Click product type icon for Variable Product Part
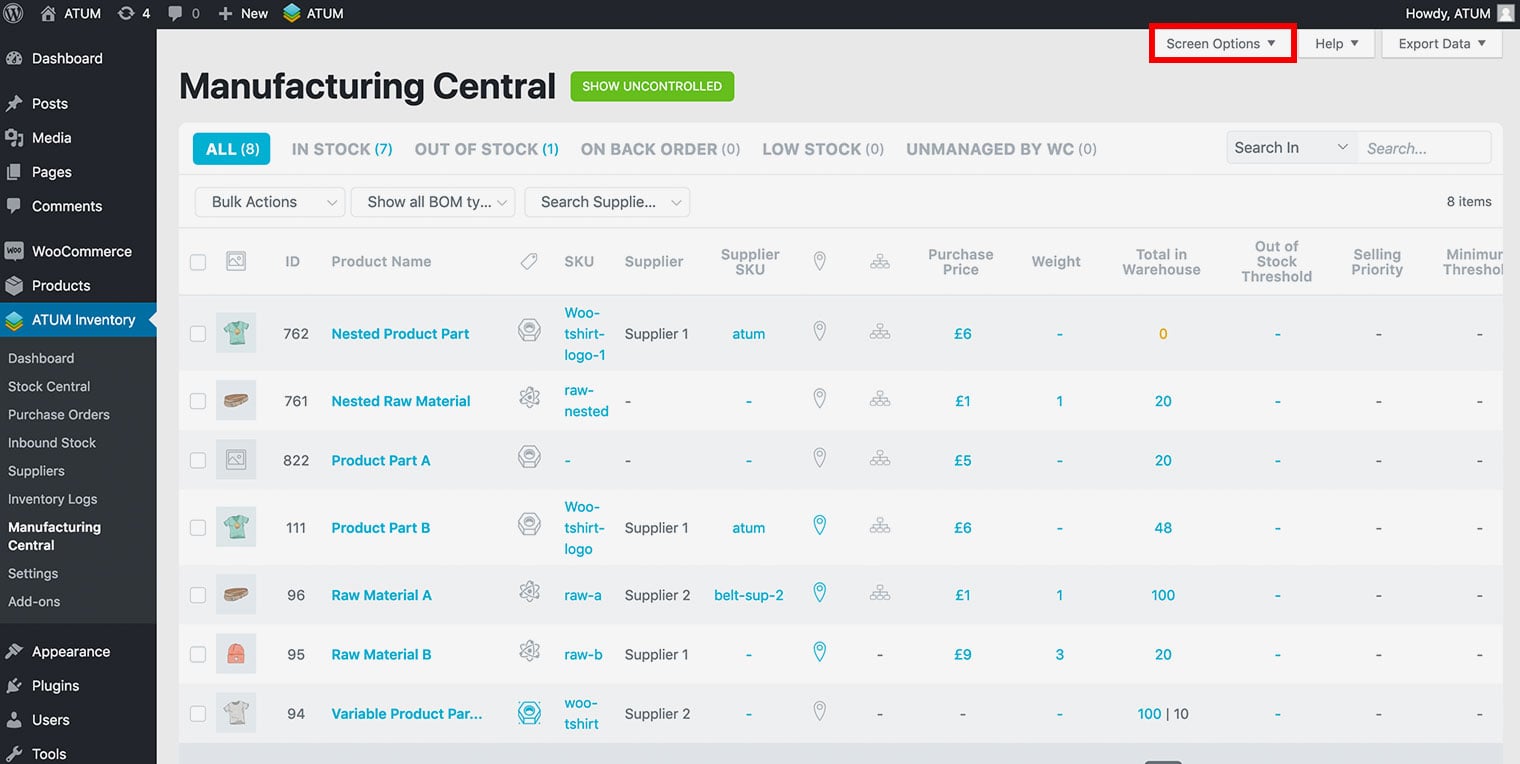Viewport: 1520px width, 764px height. (x=529, y=713)
